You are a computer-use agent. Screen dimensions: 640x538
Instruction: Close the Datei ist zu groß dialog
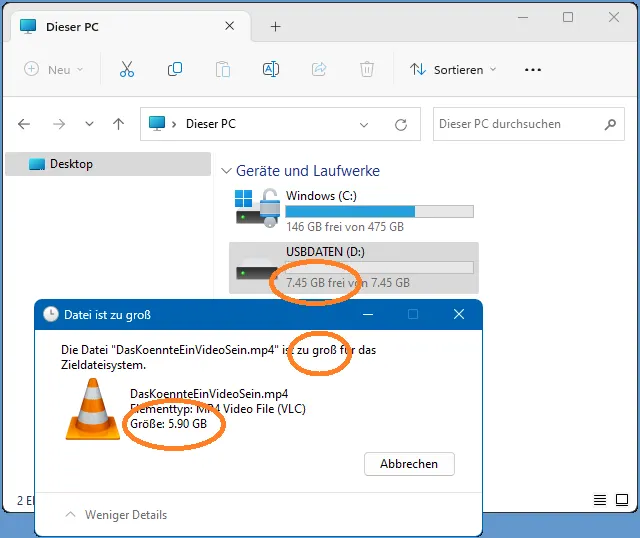(x=459, y=314)
